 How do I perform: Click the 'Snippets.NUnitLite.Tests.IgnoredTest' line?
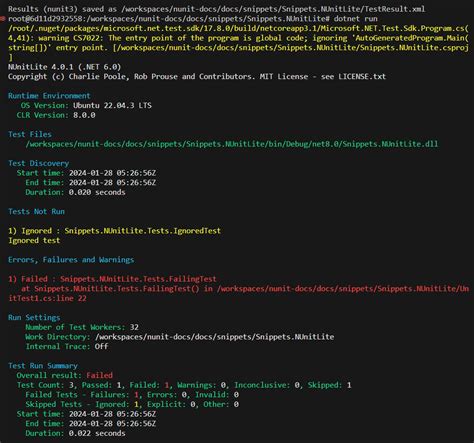pos(114,231)
